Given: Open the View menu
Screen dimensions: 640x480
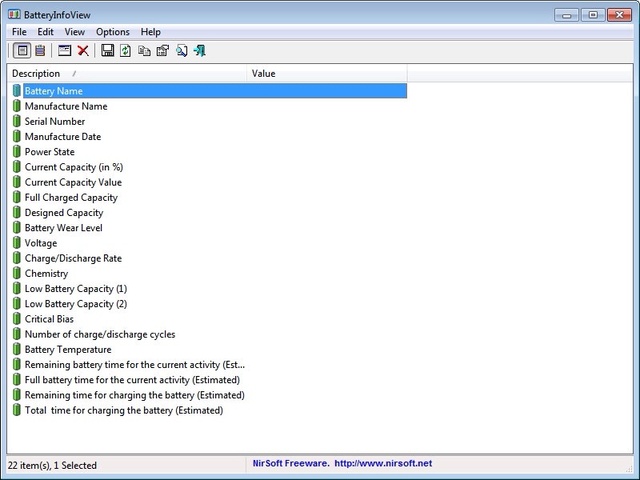Looking at the screenshot, I should (x=75, y=32).
